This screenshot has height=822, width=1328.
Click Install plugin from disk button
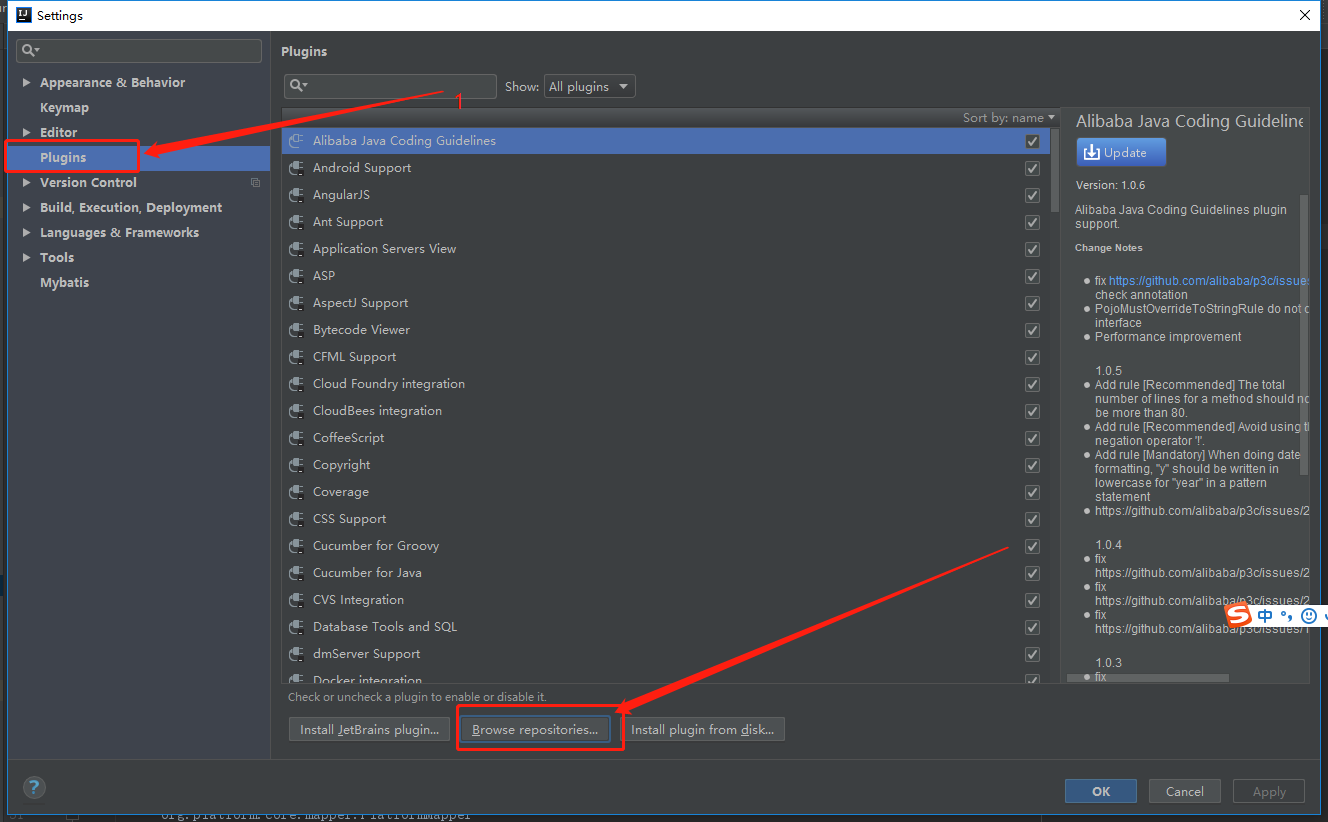pyautogui.click(x=702, y=729)
